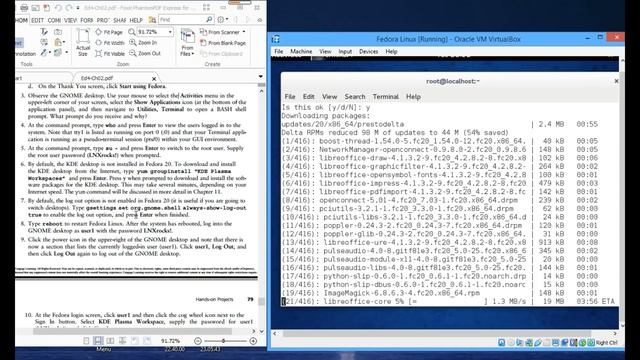Close the root@localhost terminal window
The height and width of the screenshot is (360, 640).
coord(616,81)
